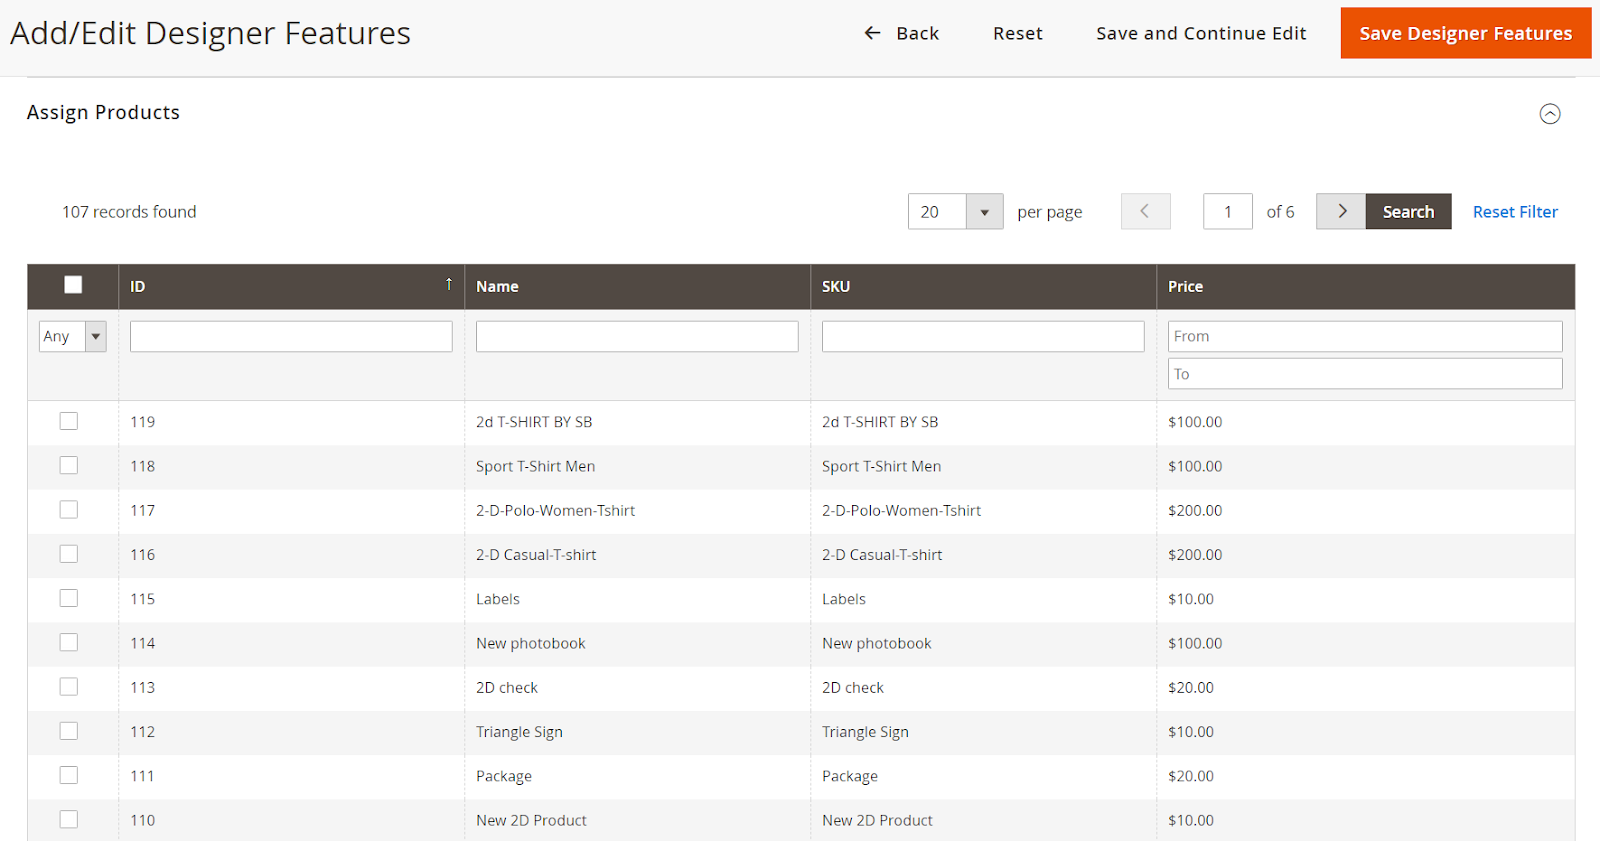Viewport: 1600px width, 841px height.
Task: Focus the ID filter input field
Action: pyautogui.click(x=291, y=336)
